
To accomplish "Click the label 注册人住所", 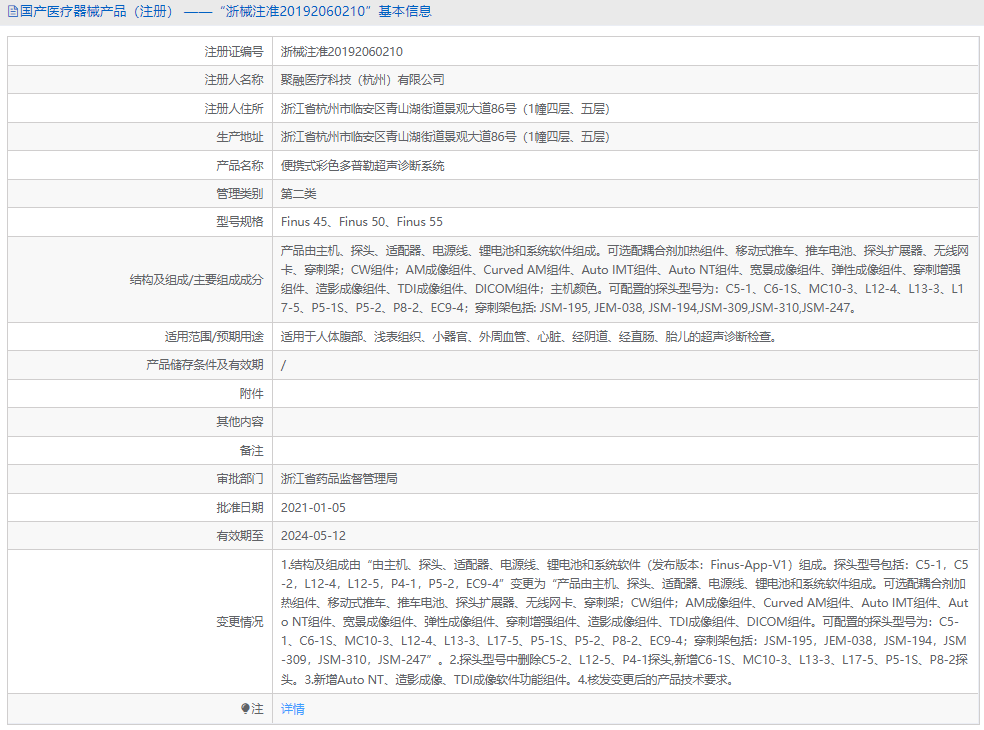I will point(233,109).
